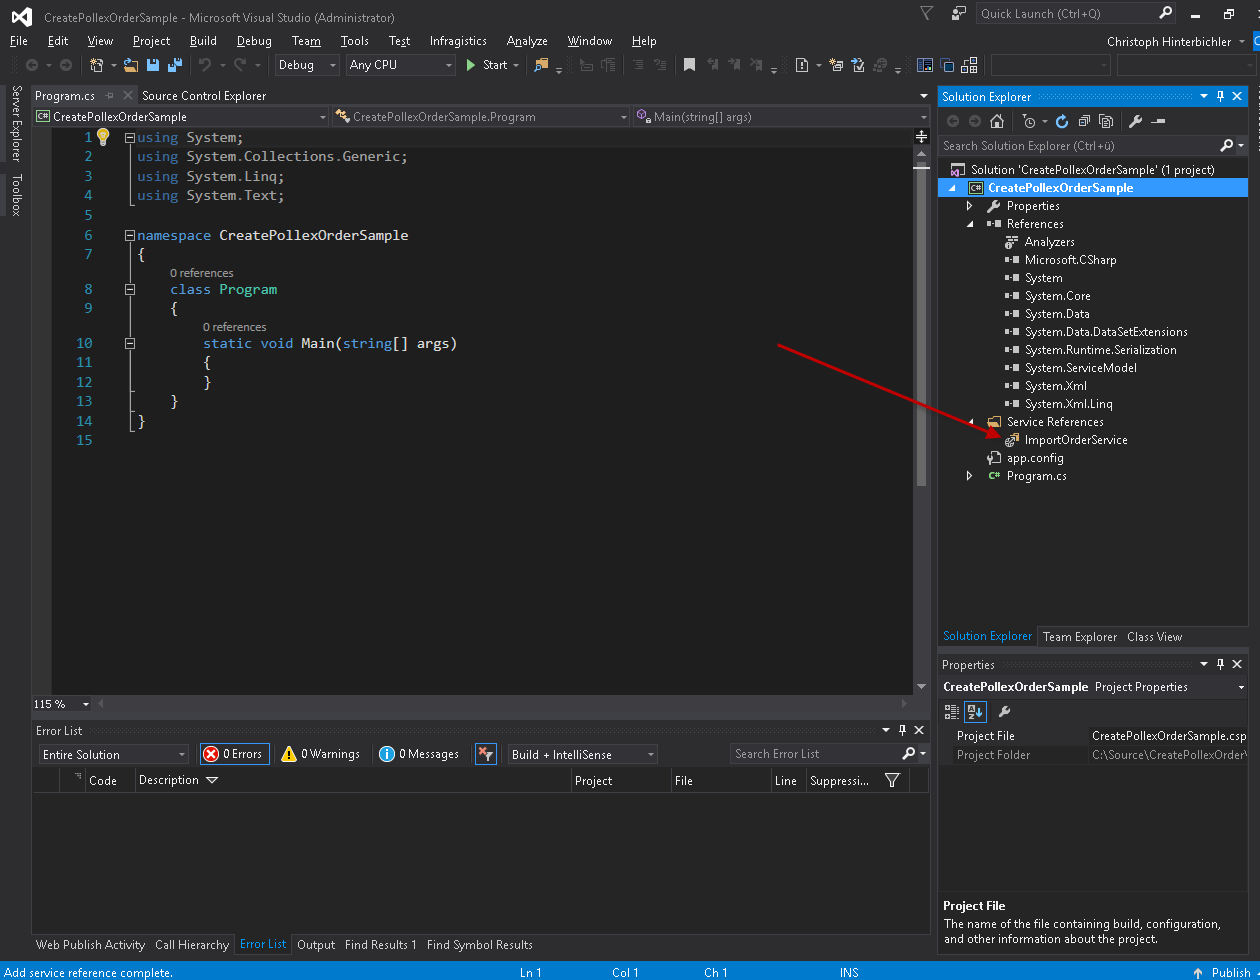
Task: Click the Save All toolbar icon
Action: point(174,65)
